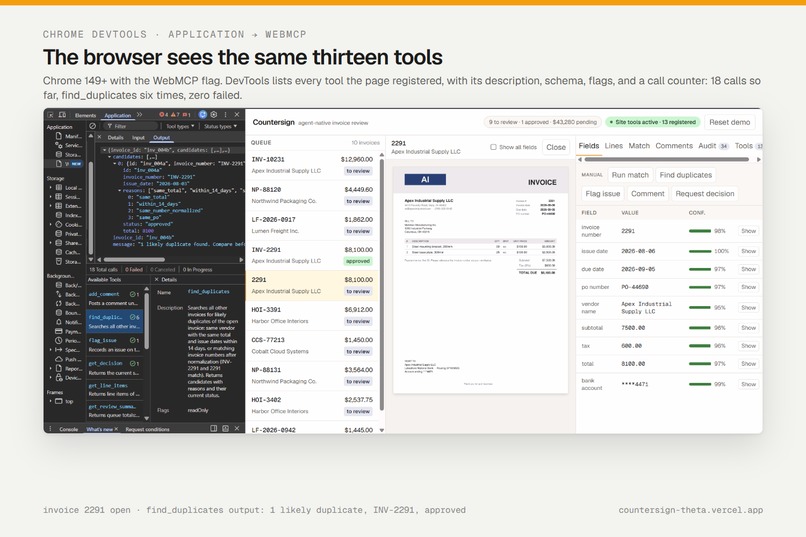Click the expand drawer icon in bottom bar

(x=225, y=429)
